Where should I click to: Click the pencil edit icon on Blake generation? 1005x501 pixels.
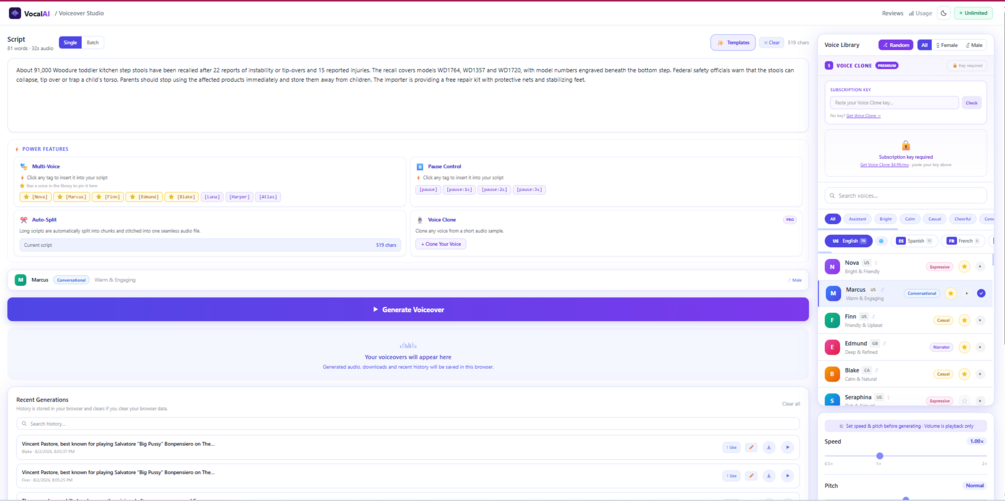[751, 447]
